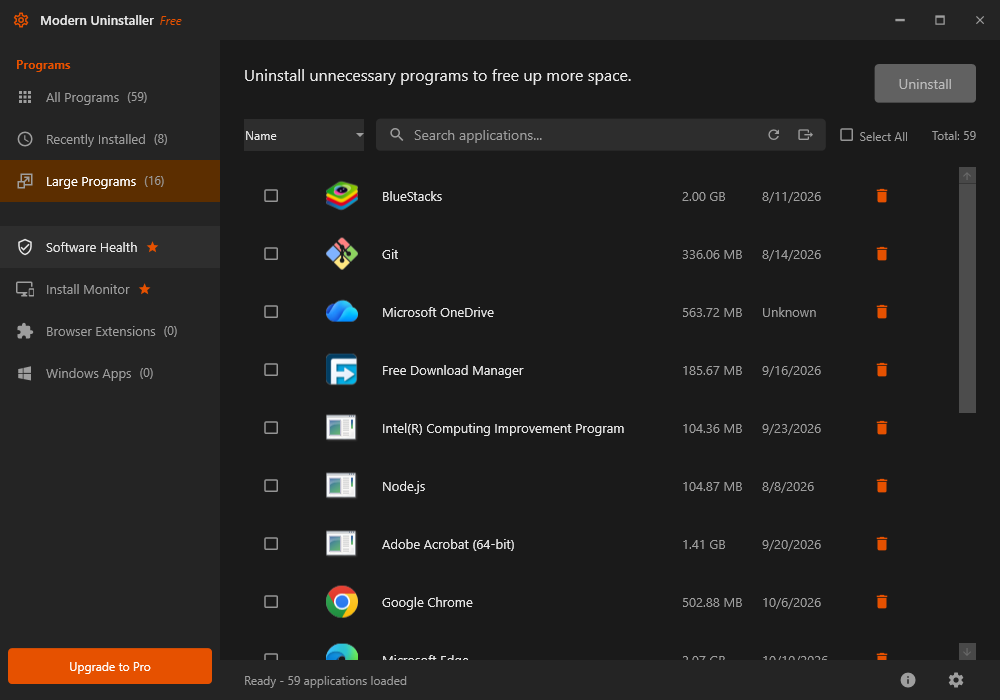Screen dimensions: 1000x700
Task: Click the Adobe Acrobat program icon
Action: [x=341, y=544]
